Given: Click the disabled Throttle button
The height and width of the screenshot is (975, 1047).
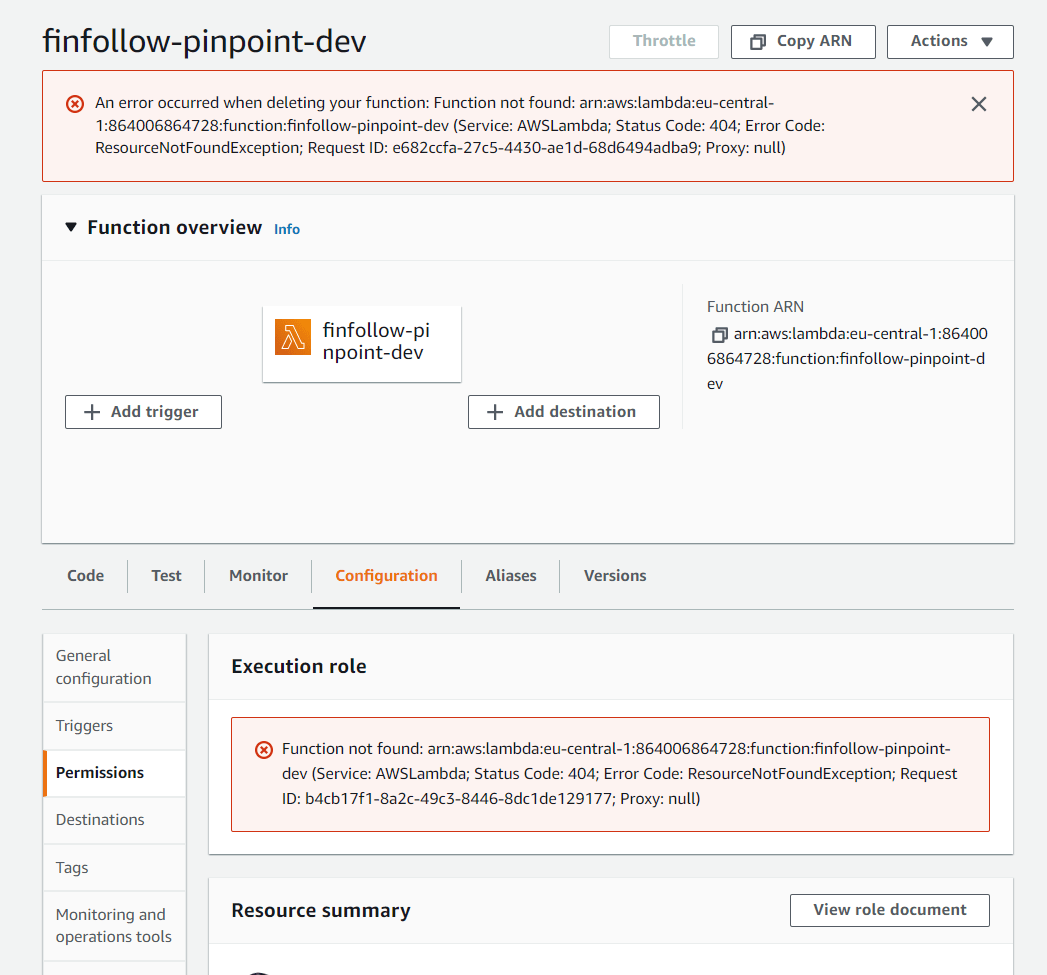Looking at the screenshot, I should [x=663, y=41].
